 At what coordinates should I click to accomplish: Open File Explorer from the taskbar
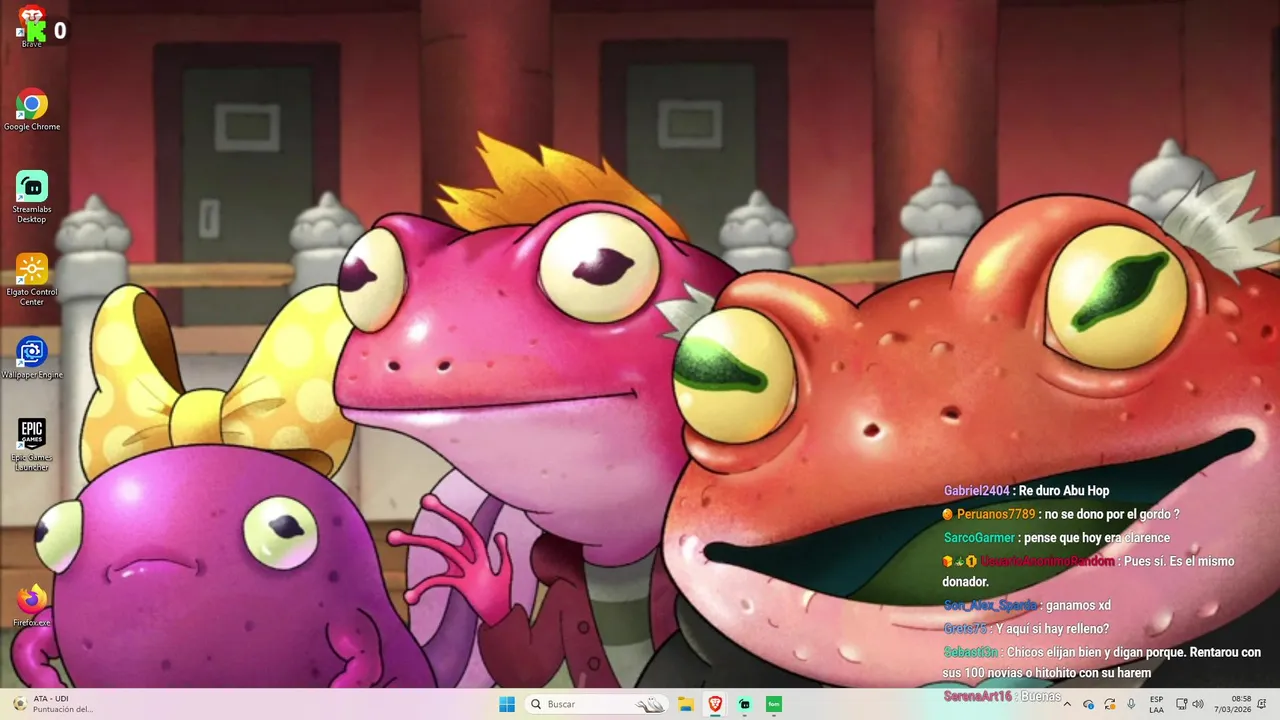point(686,704)
